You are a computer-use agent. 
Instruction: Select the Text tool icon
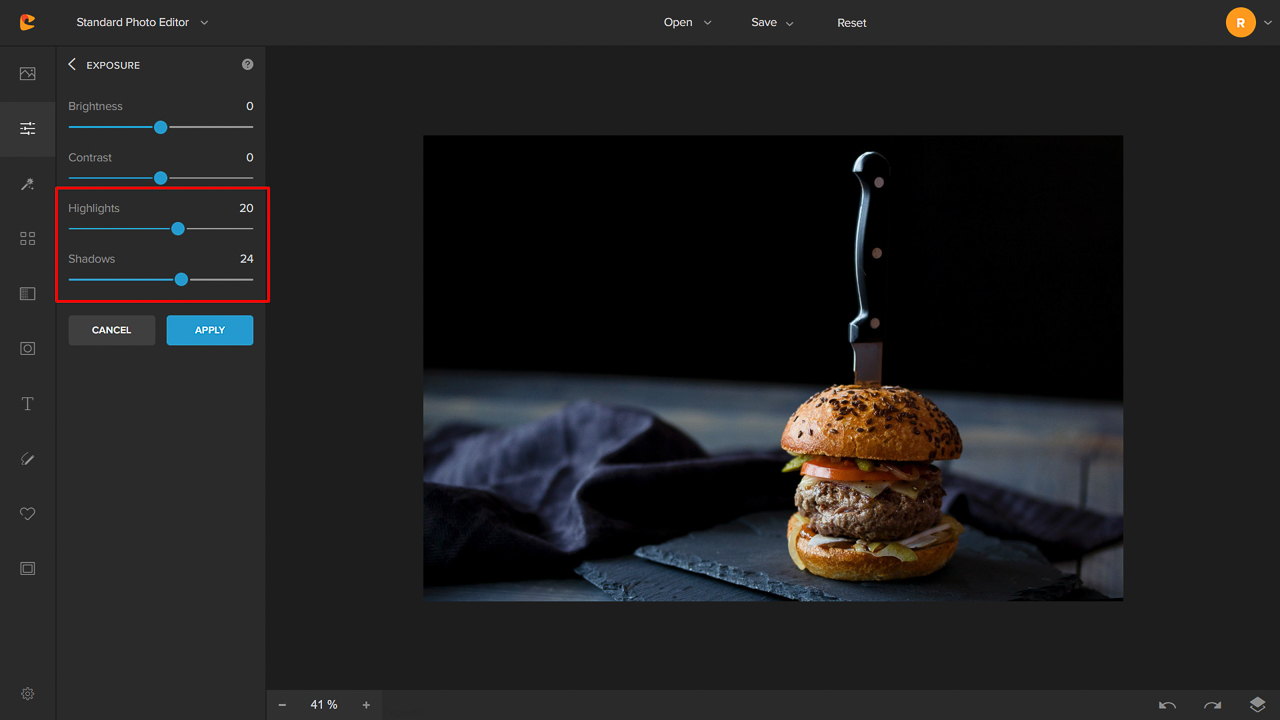point(27,403)
